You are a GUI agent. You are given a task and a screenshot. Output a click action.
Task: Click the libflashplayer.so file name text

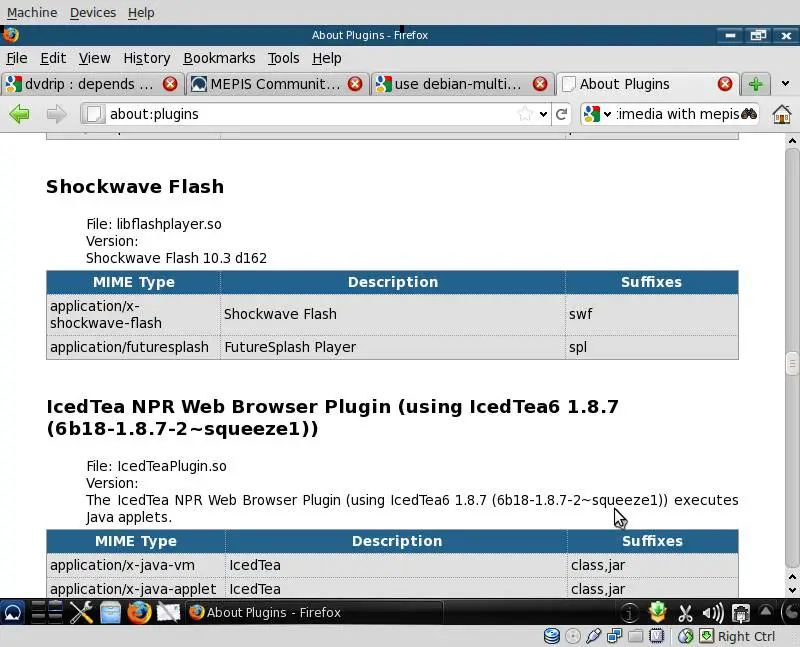click(169, 224)
